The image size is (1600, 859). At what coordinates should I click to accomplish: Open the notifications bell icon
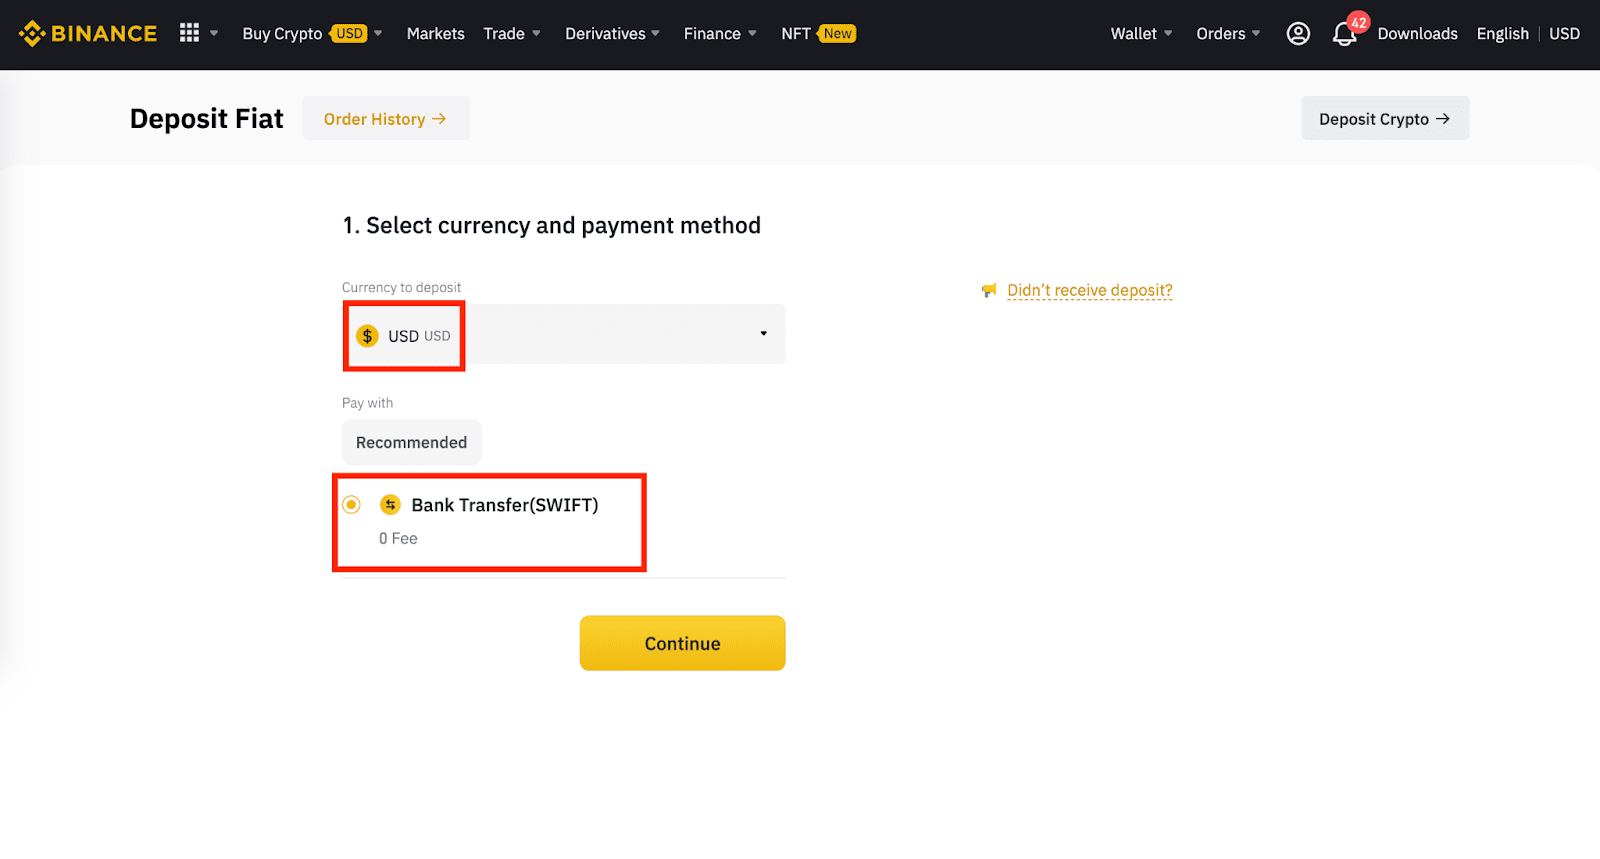point(1344,35)
